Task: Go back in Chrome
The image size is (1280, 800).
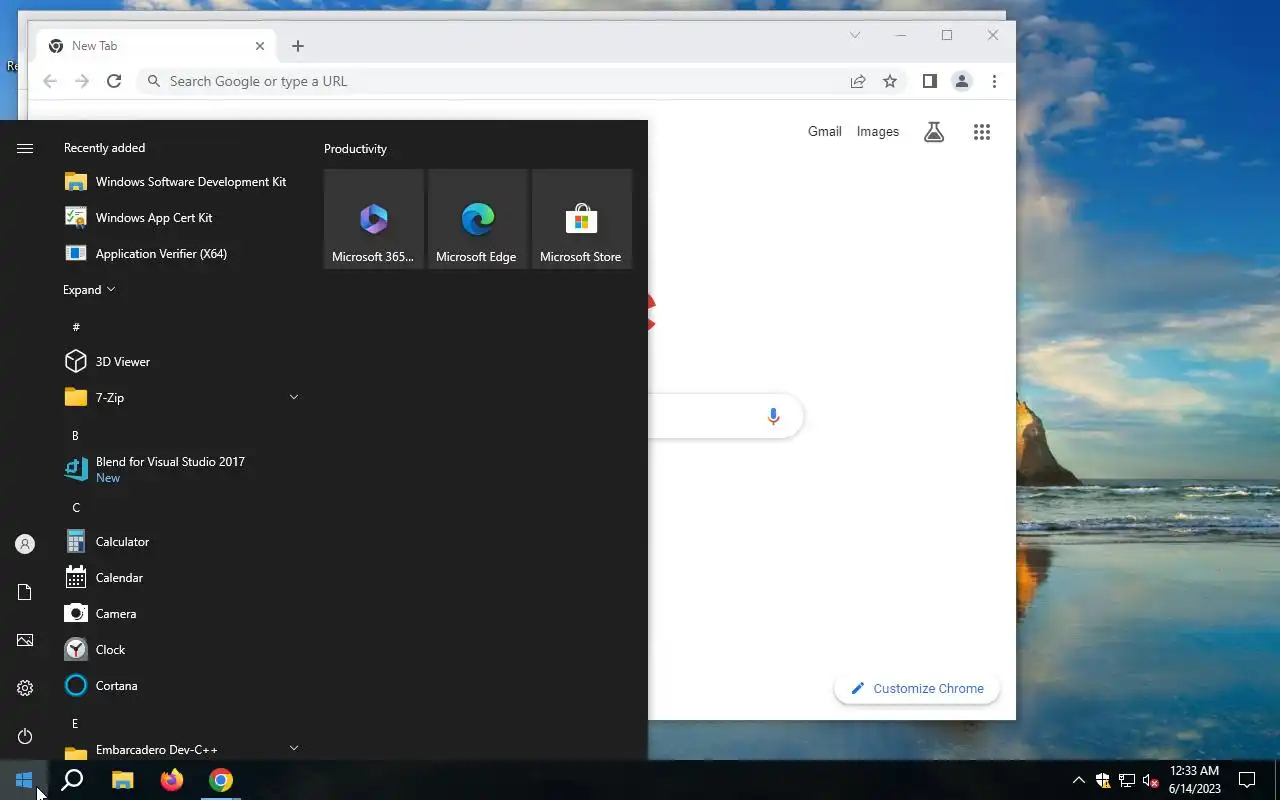Action: pos(50,81)
